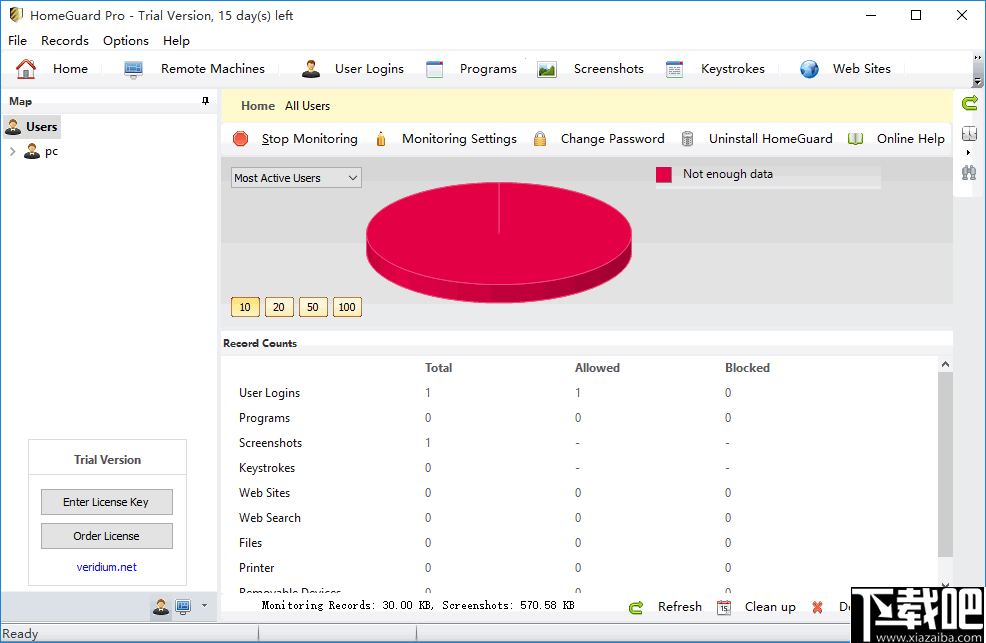Open the bottom-left view options arrow
Viewport: 986px width, 643px height.
tap(204, 606)
